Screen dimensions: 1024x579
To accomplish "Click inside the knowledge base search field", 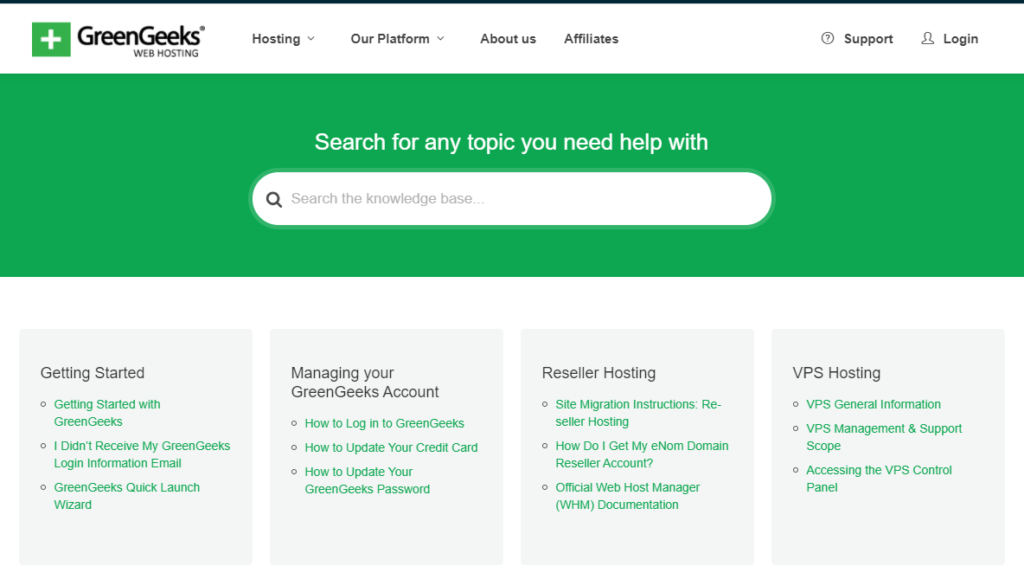I will [x=520, y=199].
